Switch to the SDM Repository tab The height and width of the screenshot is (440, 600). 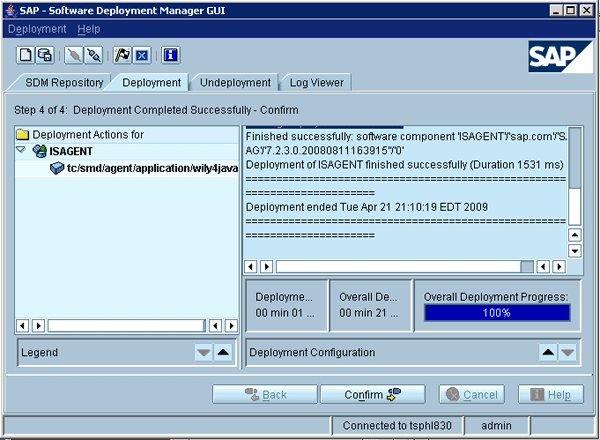click(64, 83)
